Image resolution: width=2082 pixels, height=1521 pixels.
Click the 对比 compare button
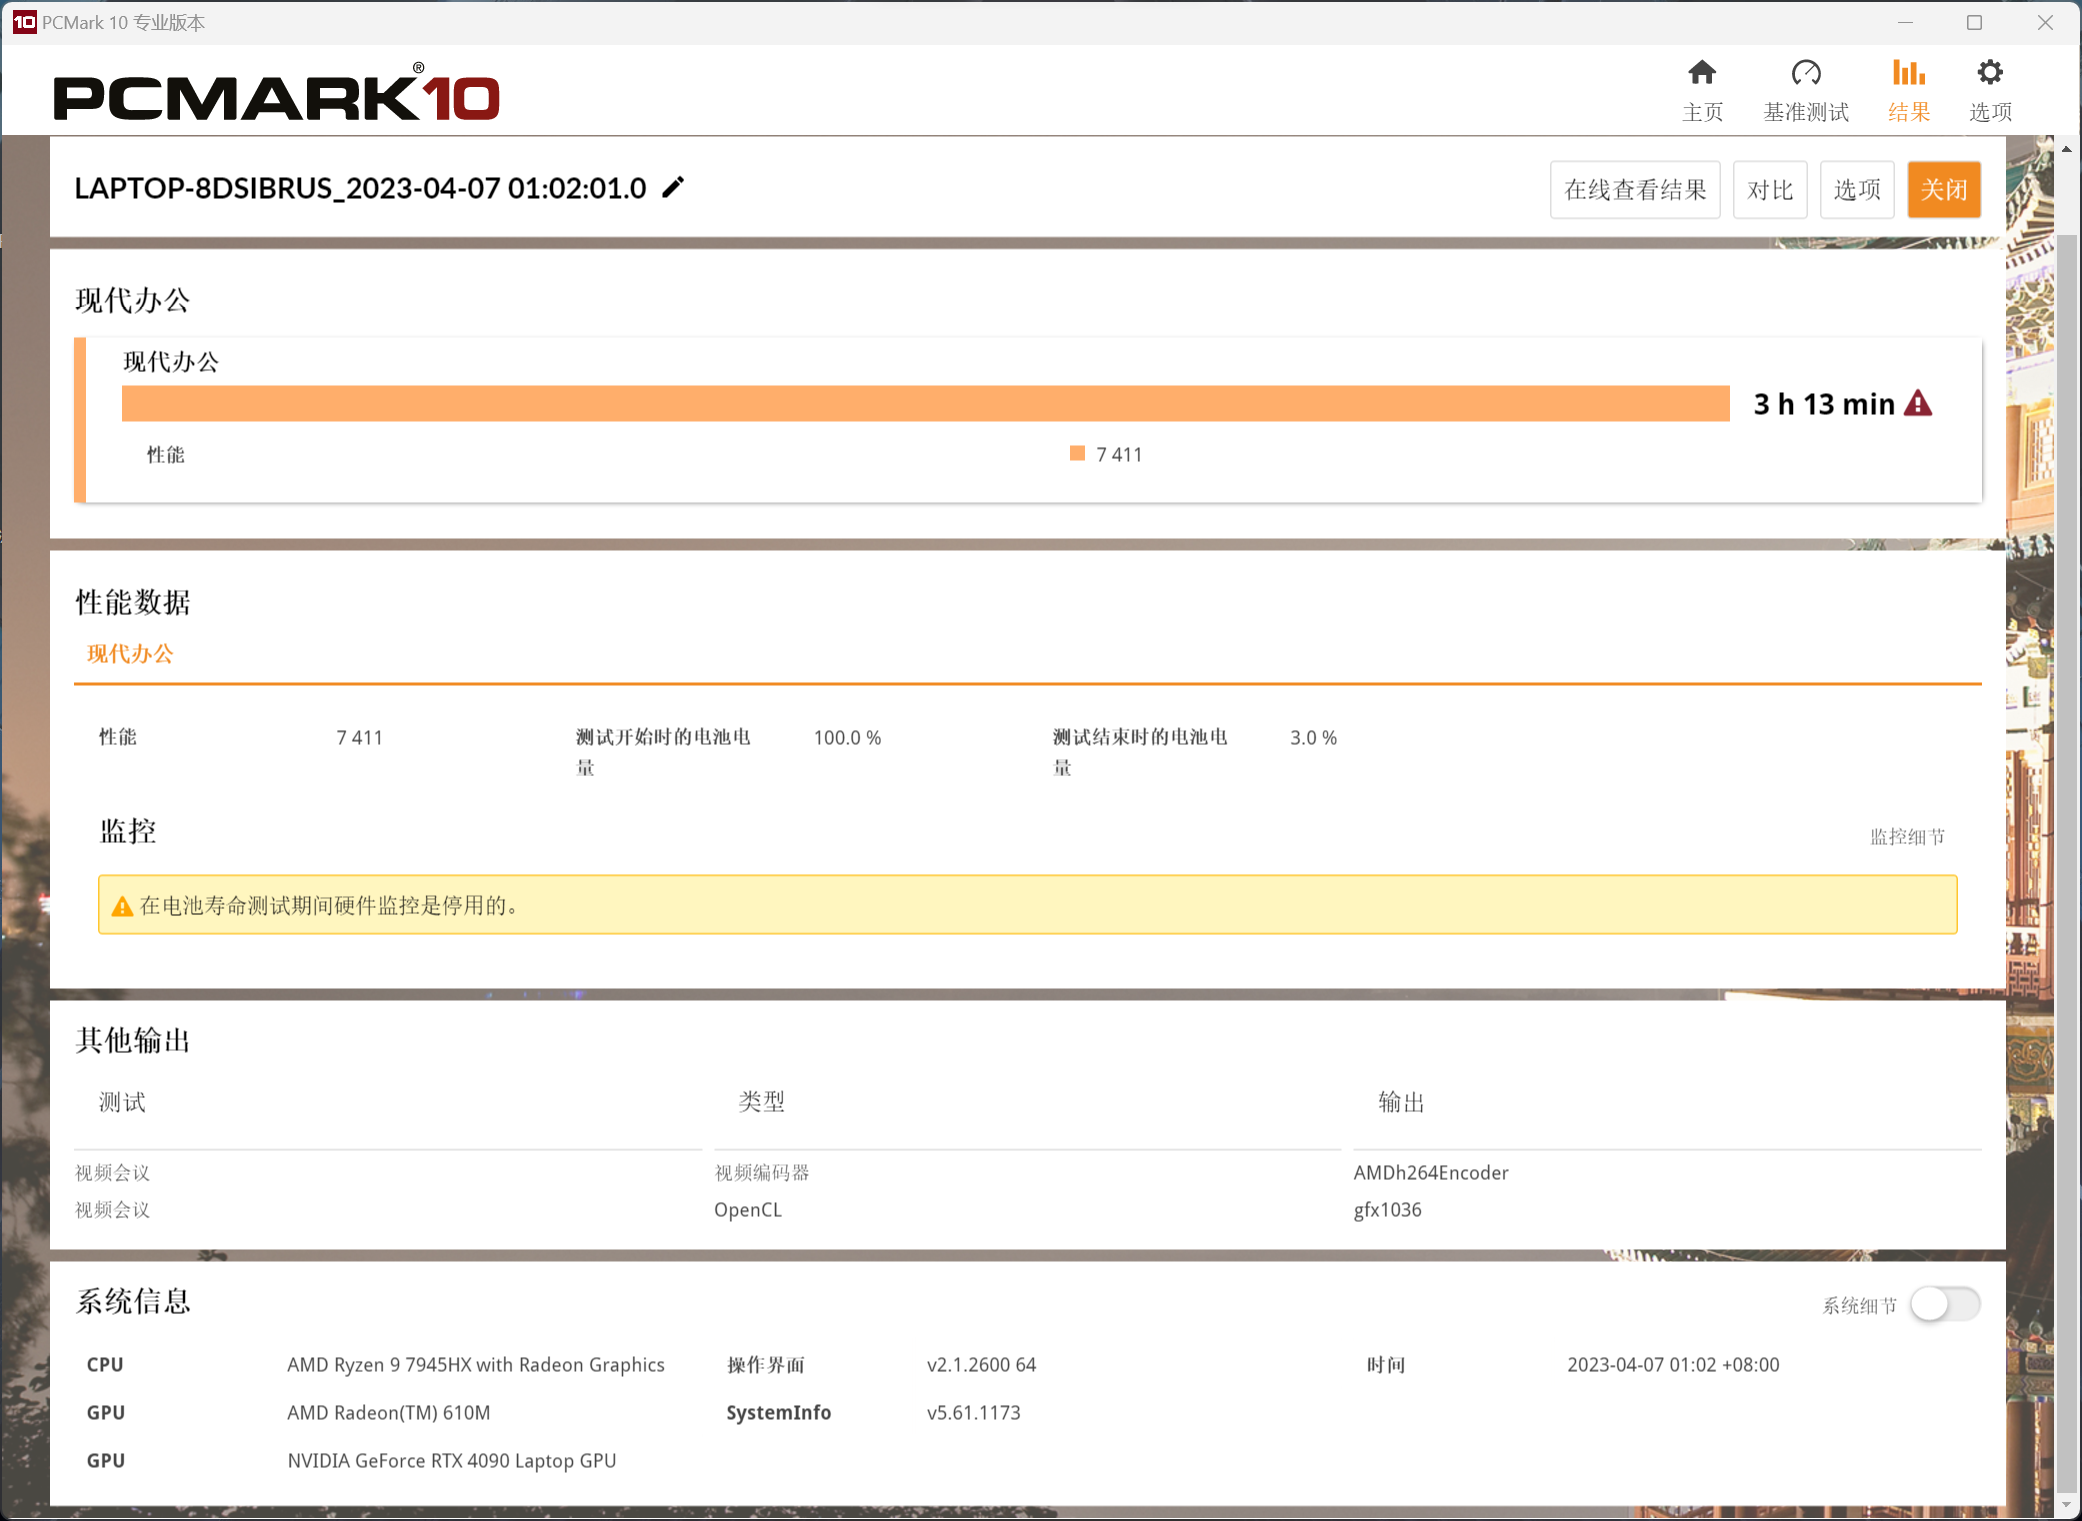(x=1770, y=189)
